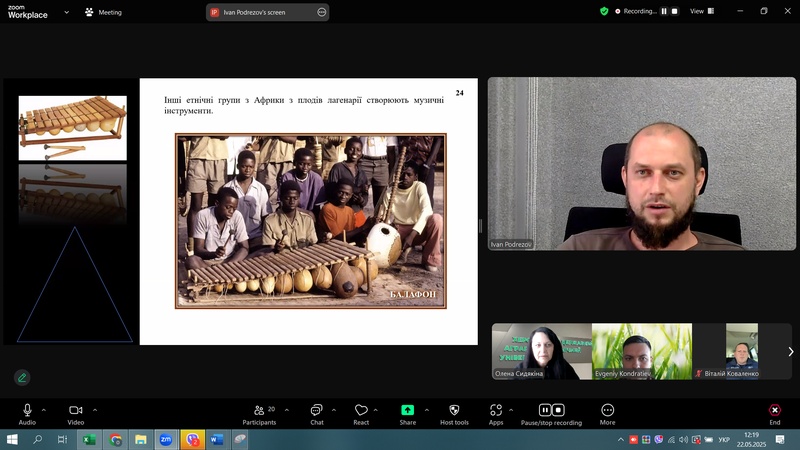Open the Windows notification center
The width and height of the screenshot is (800, 450).
point(780,439)
